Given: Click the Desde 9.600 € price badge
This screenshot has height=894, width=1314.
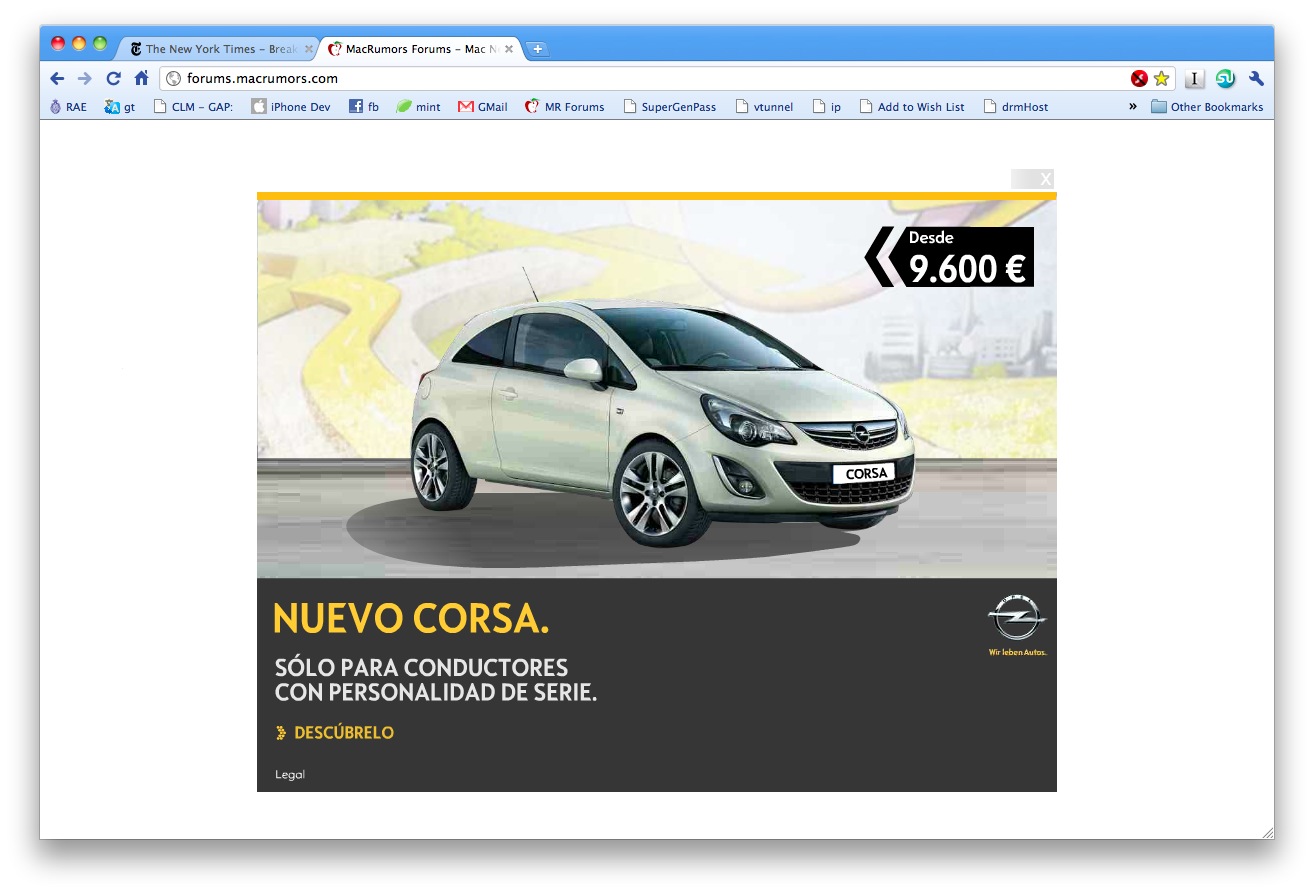Looking at the screenshot, I should 949,257.
